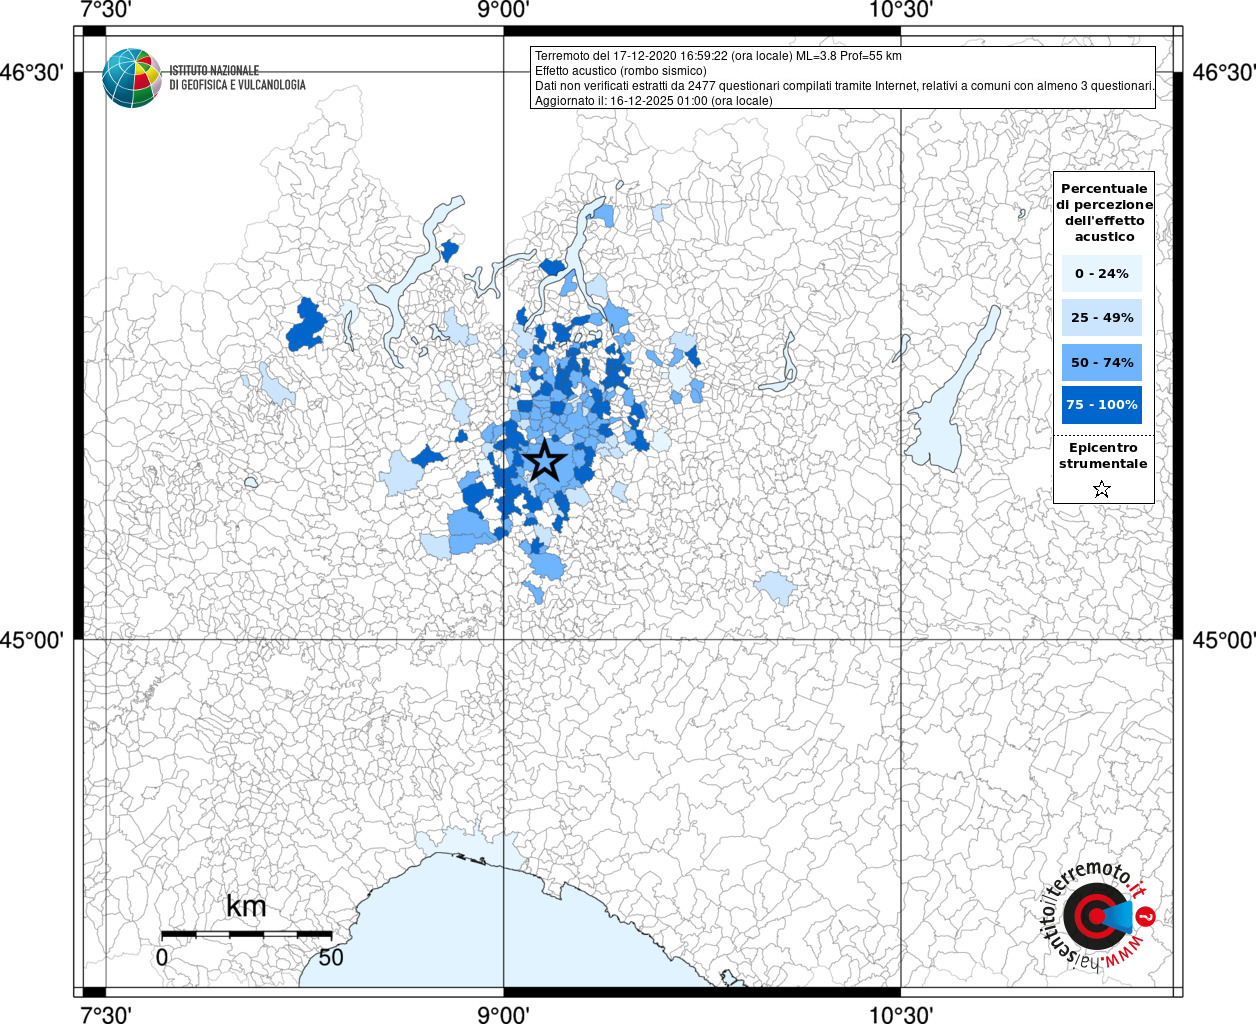Click the 'Dati non verificati' questionnaire line
The height and width of the screenshot is (1024, 1256).
click(x=844, y=86)
